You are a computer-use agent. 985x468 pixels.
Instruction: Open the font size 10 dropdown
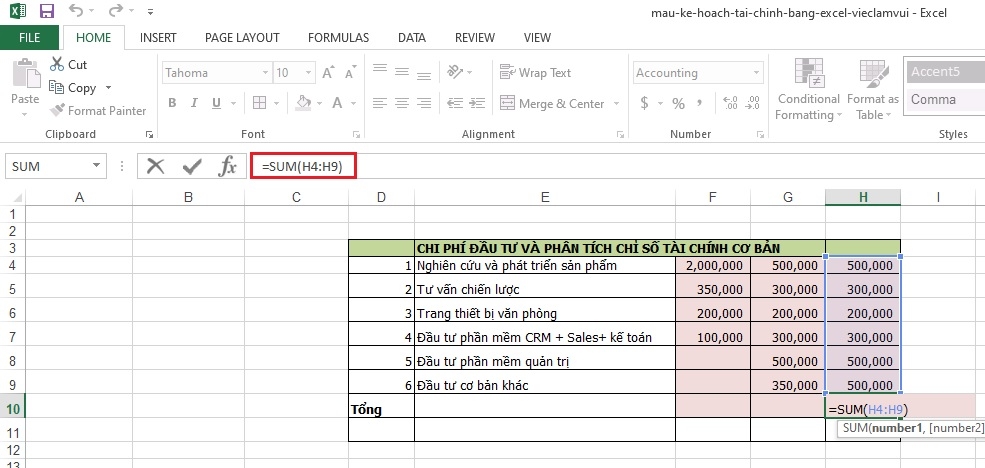point(308,73)
